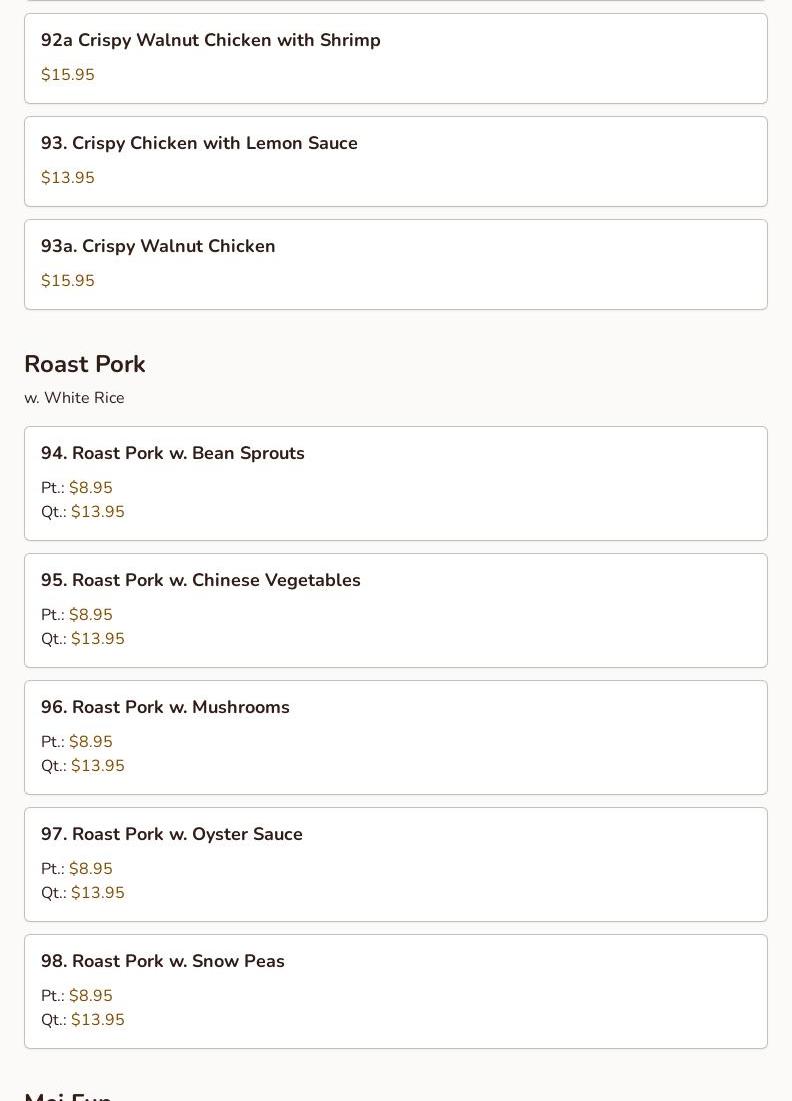The height and width of the screenshot is (1101, 792).
Task: Select 94. Roast Pork w. Bean Sprouts
Action: click(395, 483)
